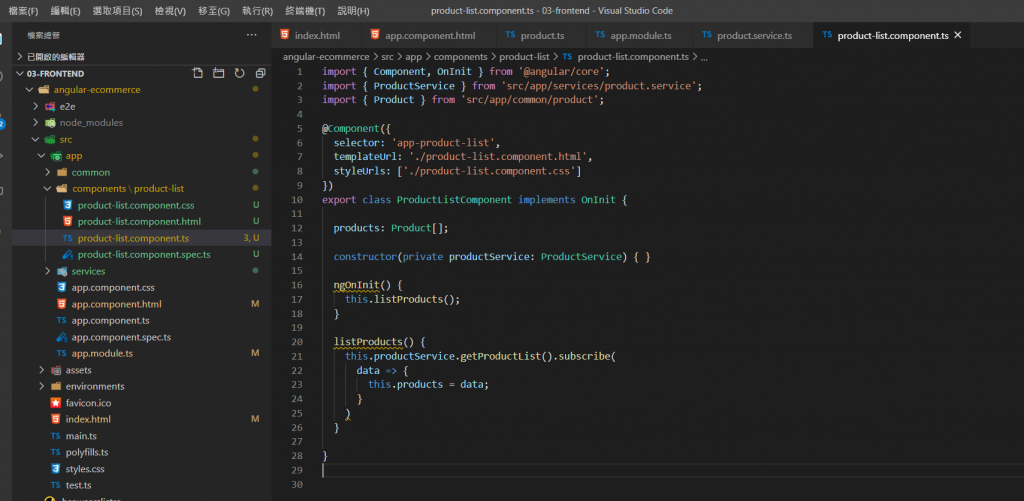
Task: Click the New File icon in explorer header
Action: (197, 73)
